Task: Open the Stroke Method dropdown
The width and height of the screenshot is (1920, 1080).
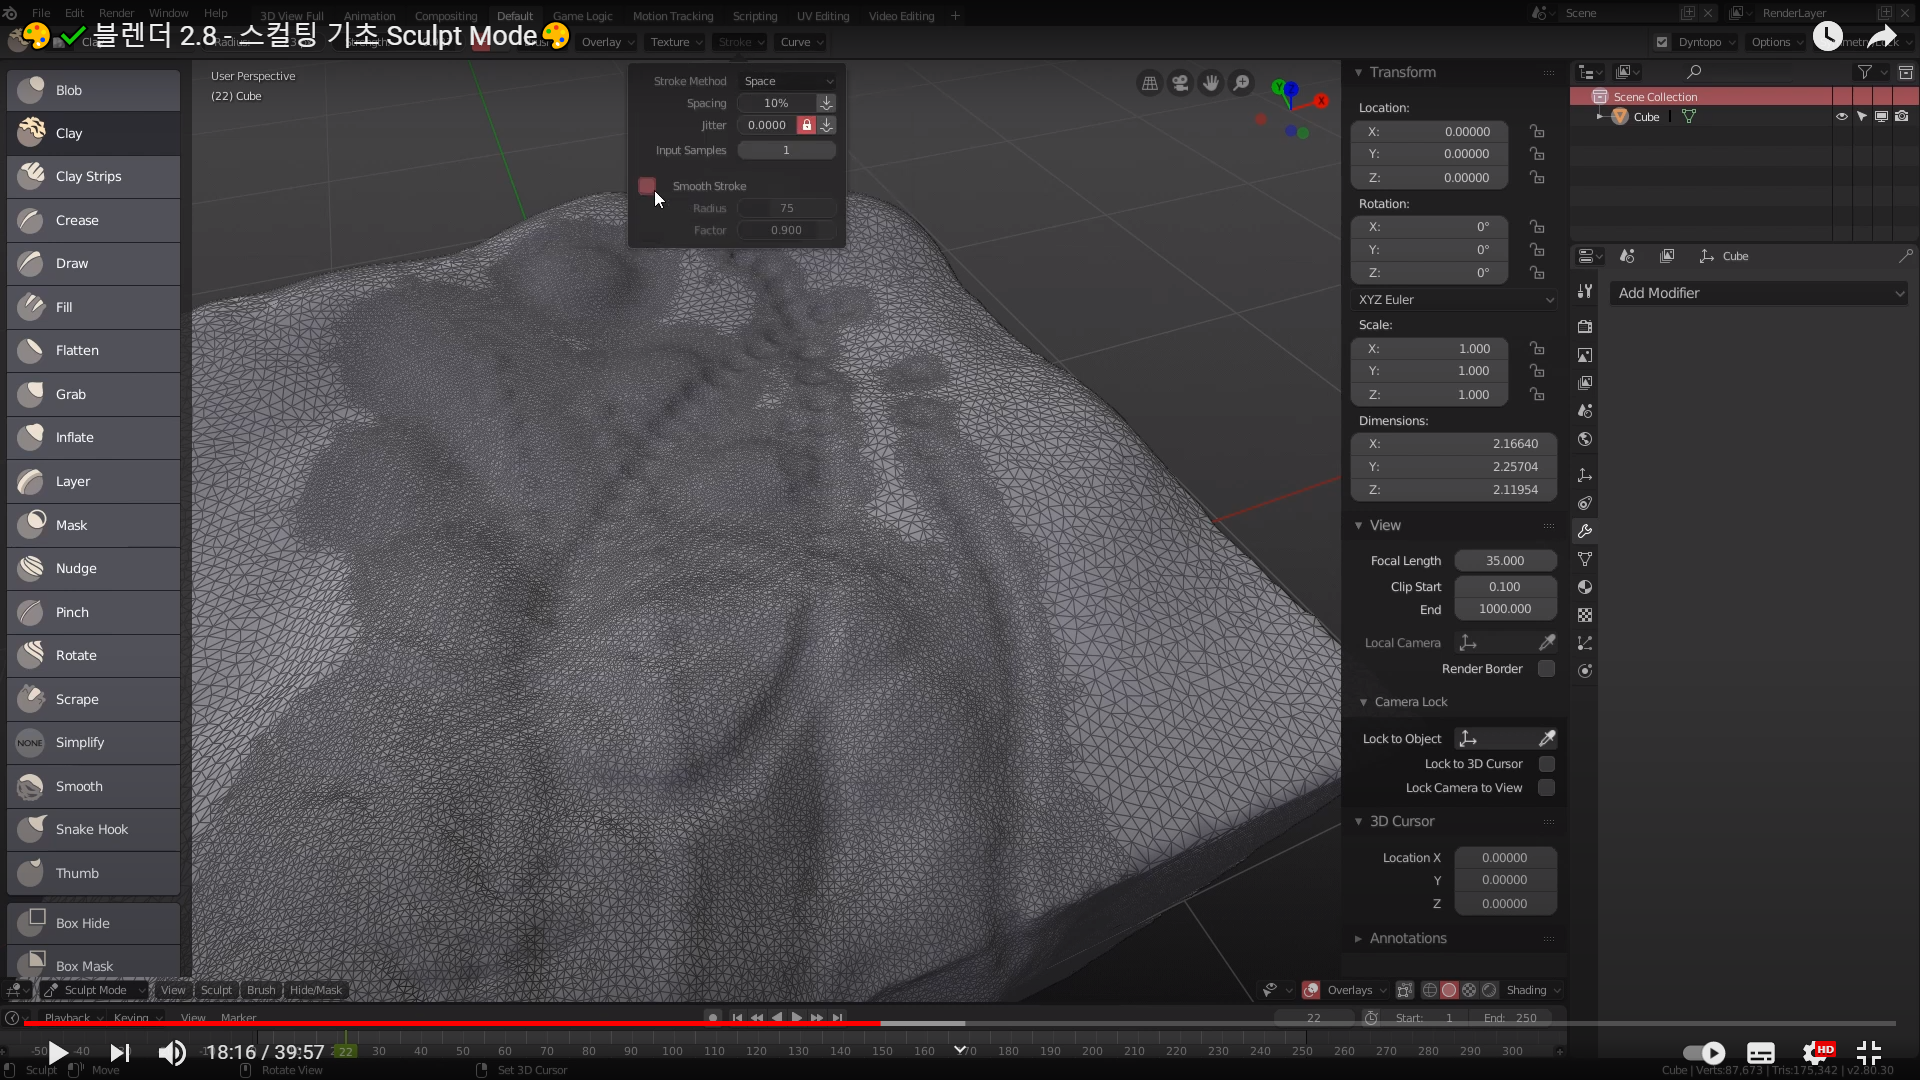Action: pyautogui.click(x=787, y=81)
